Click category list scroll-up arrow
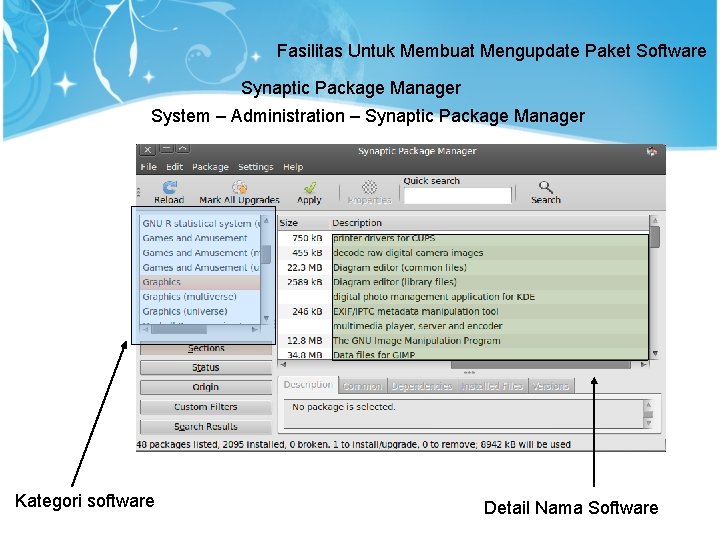Image resolution: width=720 pixels, height=540 pixels. [266, 221]
